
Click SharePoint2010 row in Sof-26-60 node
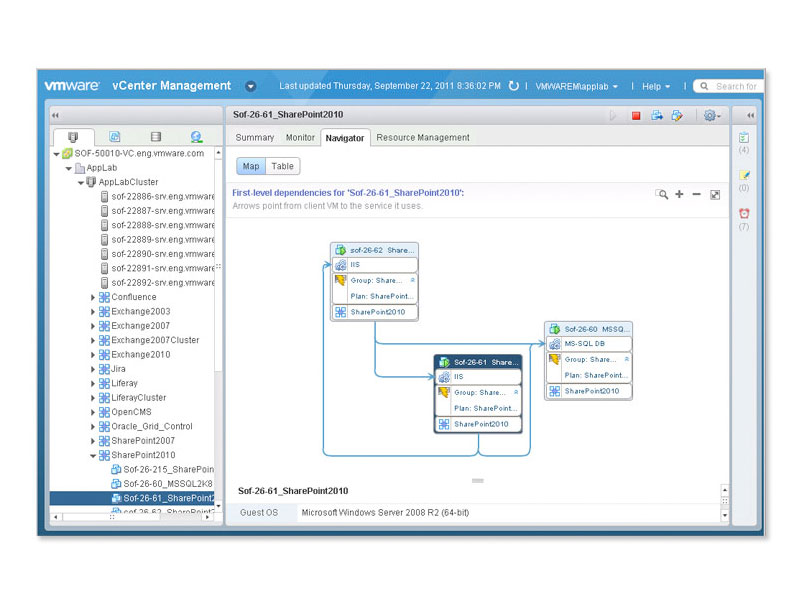tap(588, 391)
